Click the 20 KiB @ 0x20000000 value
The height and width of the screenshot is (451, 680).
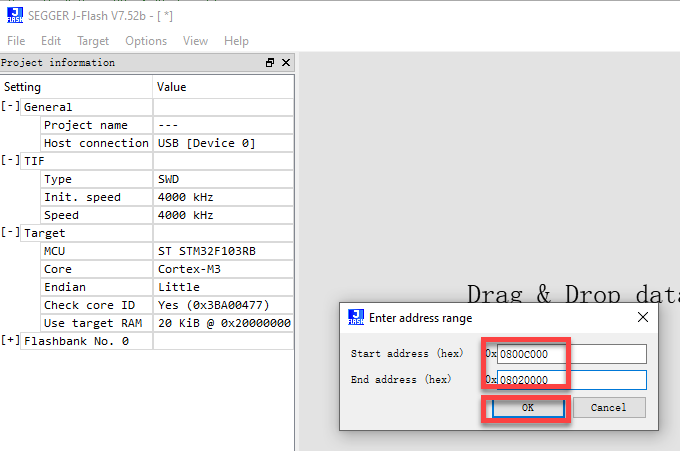pos(224,323)
